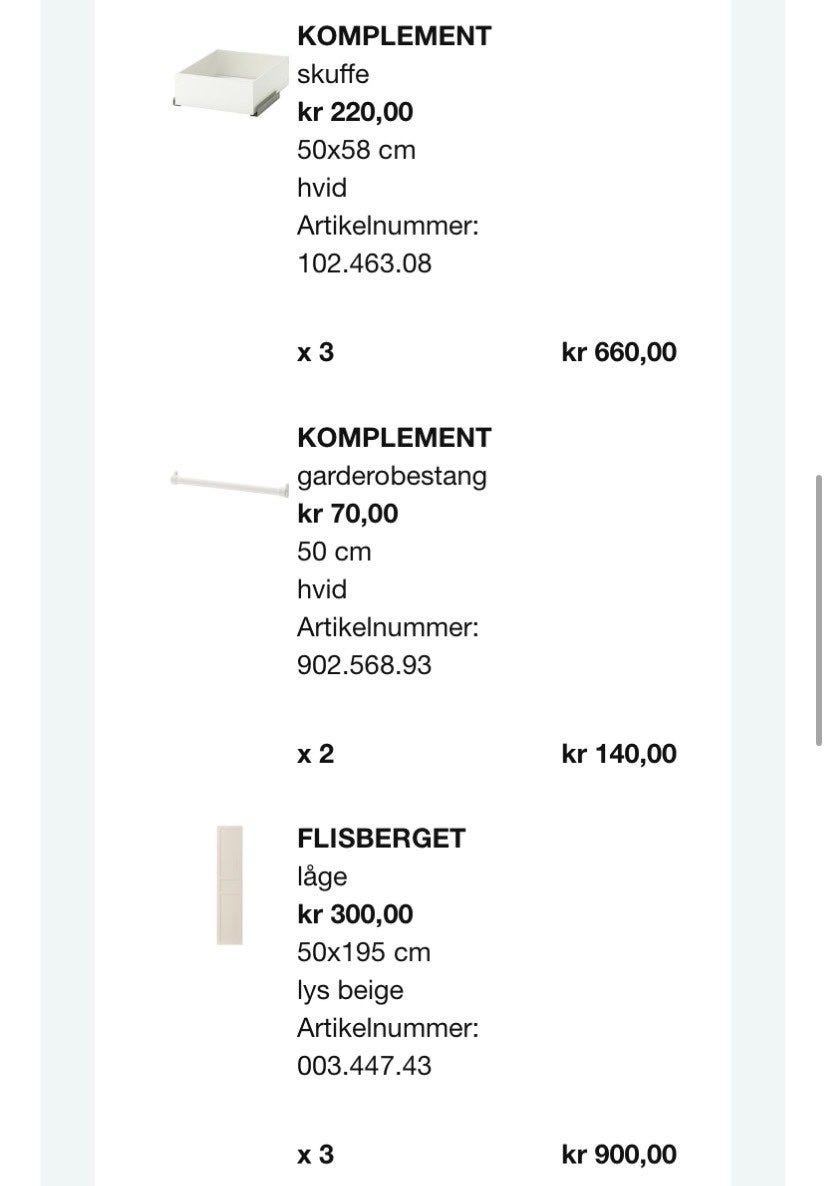Open the FLISBERGET product name link
The width and height of the screenshot is (828, 1186).
coord(381,838)
